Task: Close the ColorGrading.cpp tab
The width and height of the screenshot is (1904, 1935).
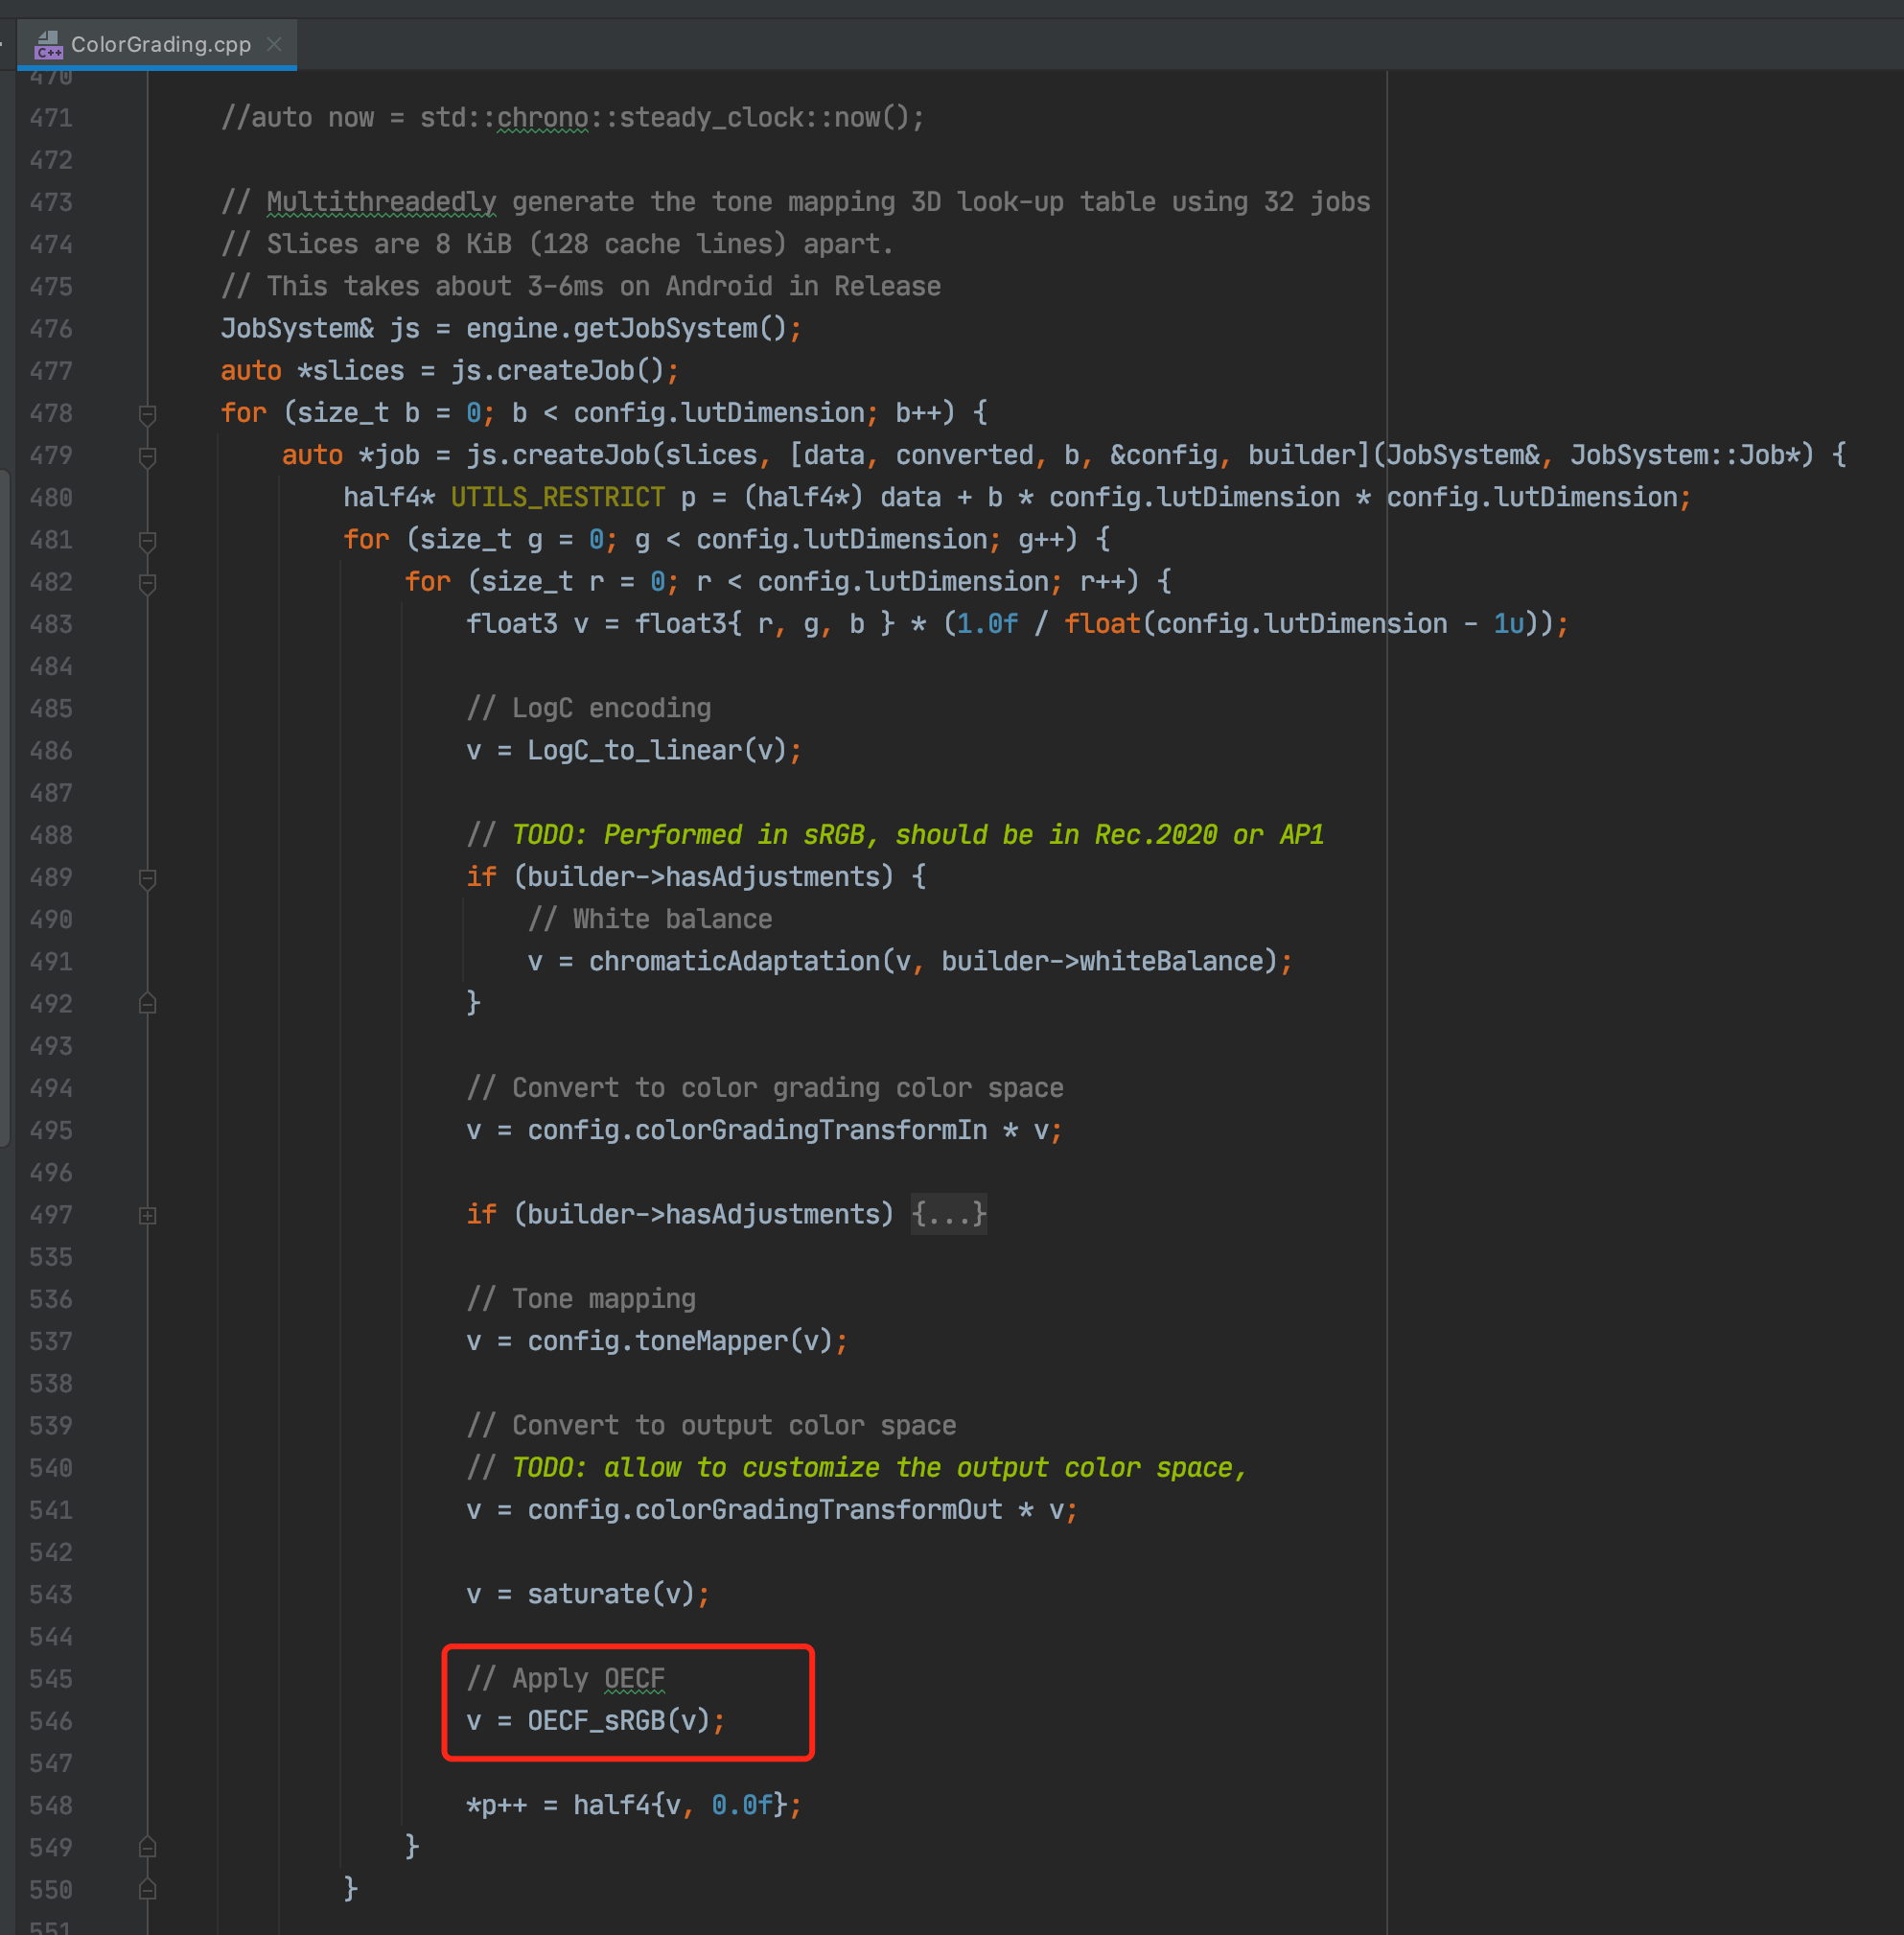Action: point(274,44)
